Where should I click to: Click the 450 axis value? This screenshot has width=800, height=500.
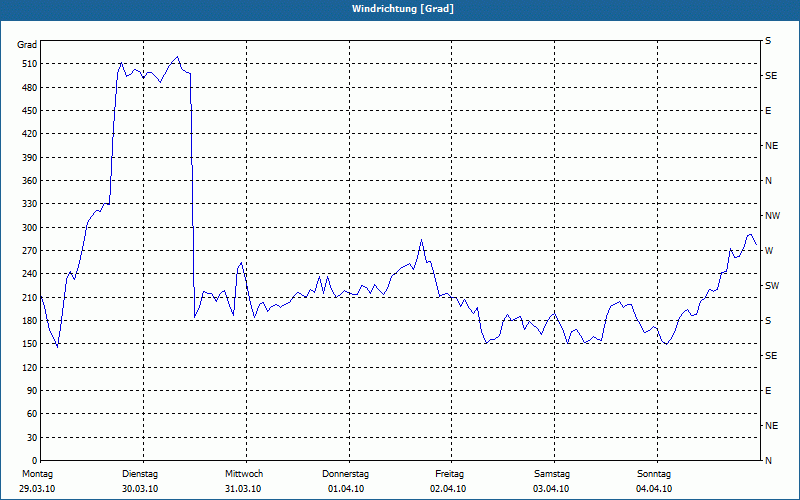click(x=29, y=111)
